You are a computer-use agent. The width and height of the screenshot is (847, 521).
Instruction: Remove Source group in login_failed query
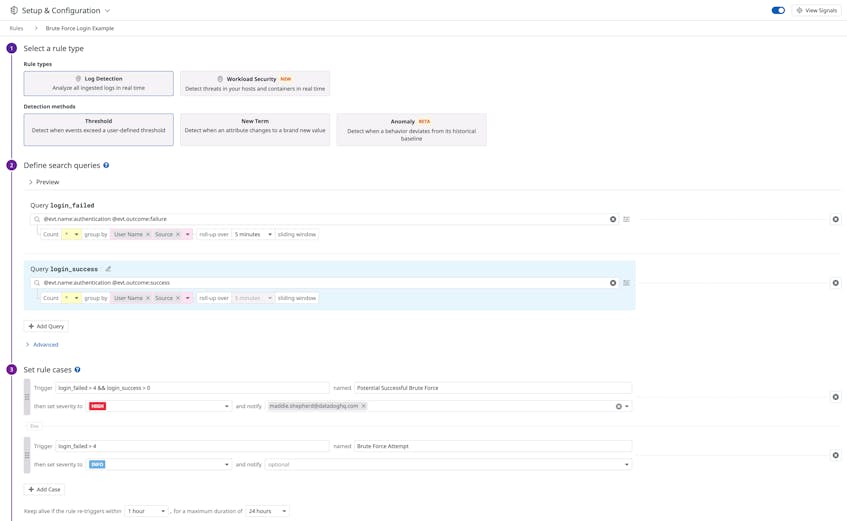178,234
